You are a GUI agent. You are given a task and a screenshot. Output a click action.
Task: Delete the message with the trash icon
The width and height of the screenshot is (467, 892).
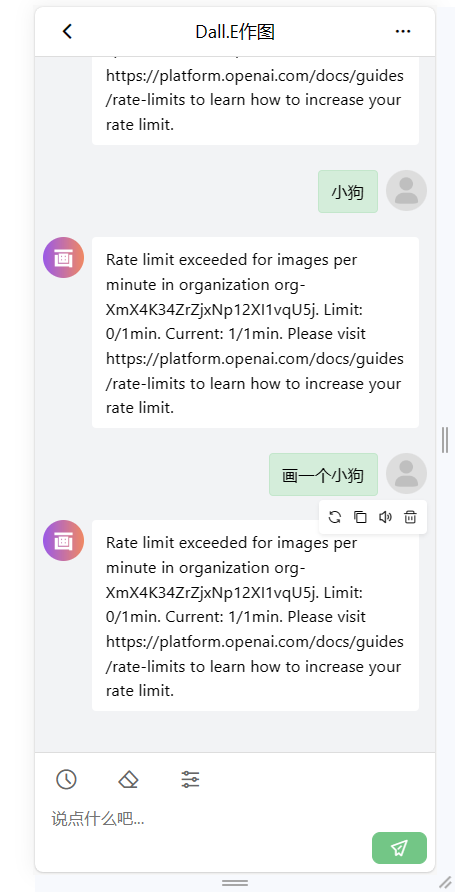click(x=410, y=517)
